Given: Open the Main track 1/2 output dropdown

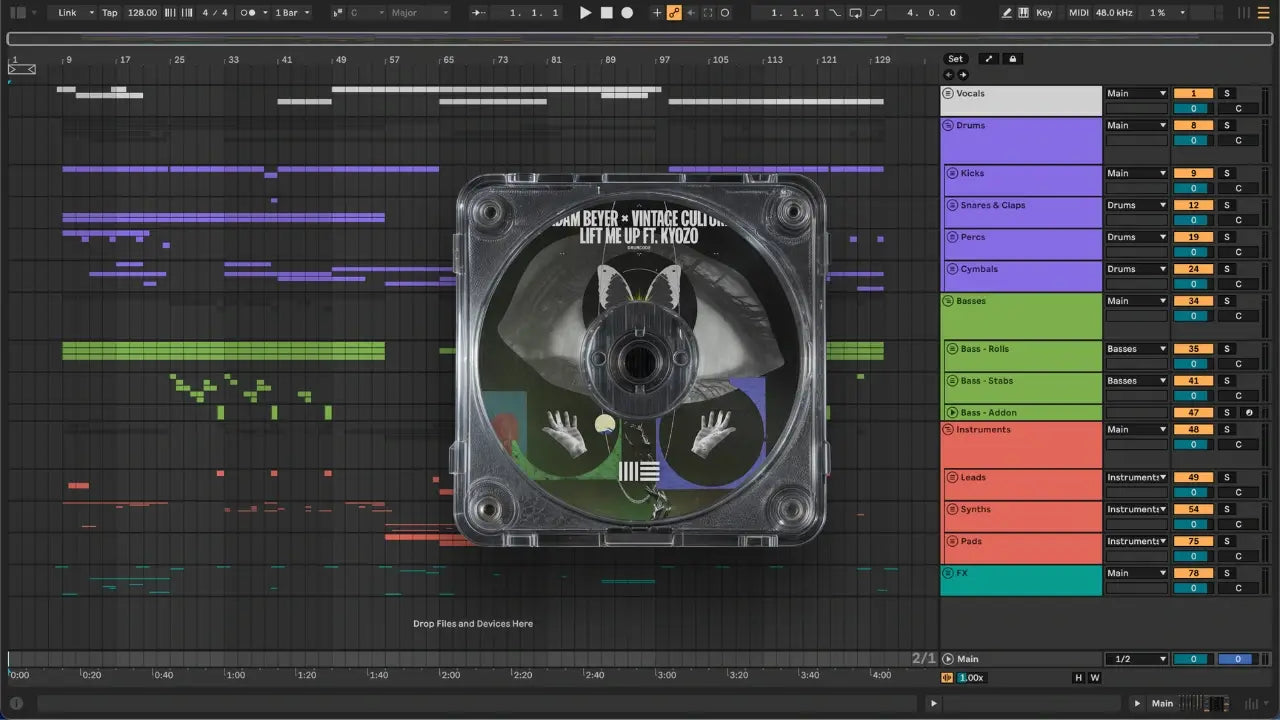Looking at the screenshot, I should [x=1136, y=660].
